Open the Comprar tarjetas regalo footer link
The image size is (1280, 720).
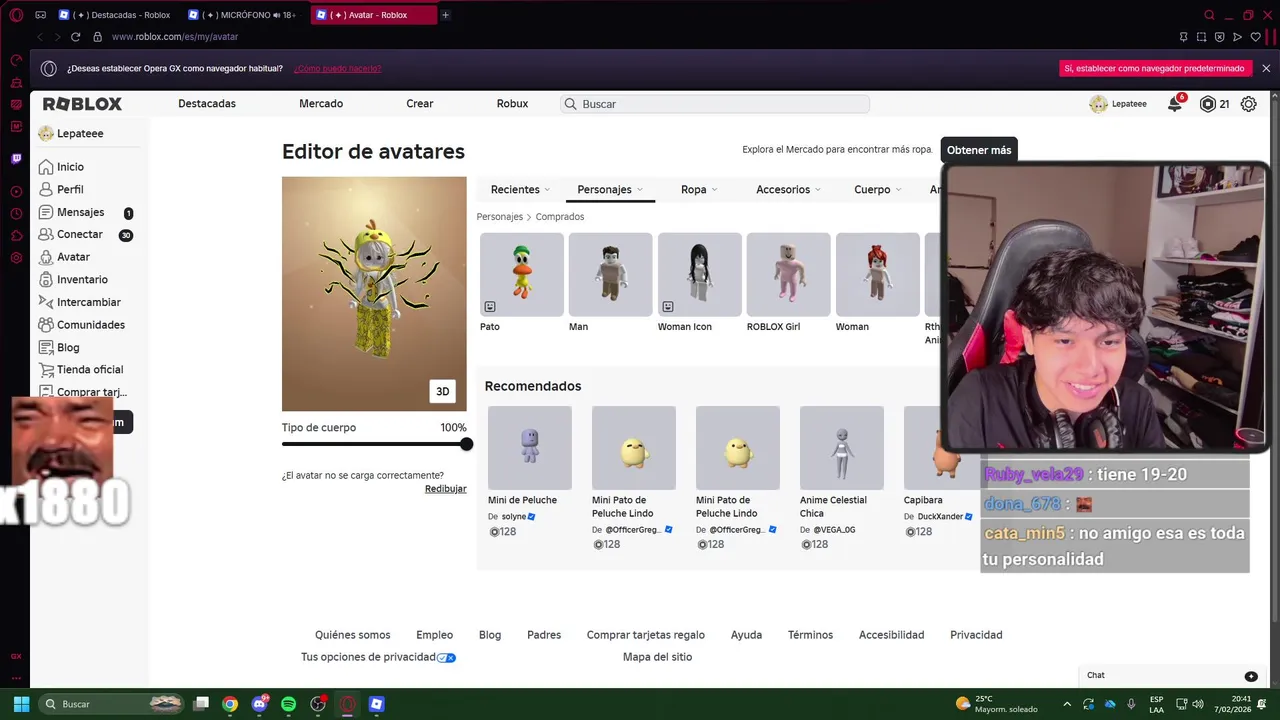pyautogui.click(x=646, y=635)
